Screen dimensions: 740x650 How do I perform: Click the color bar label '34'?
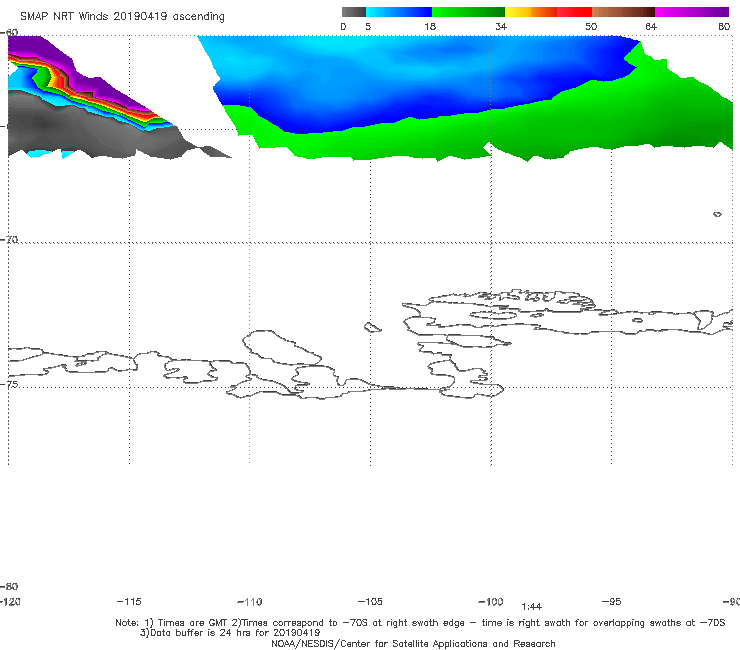click(501, 26)
